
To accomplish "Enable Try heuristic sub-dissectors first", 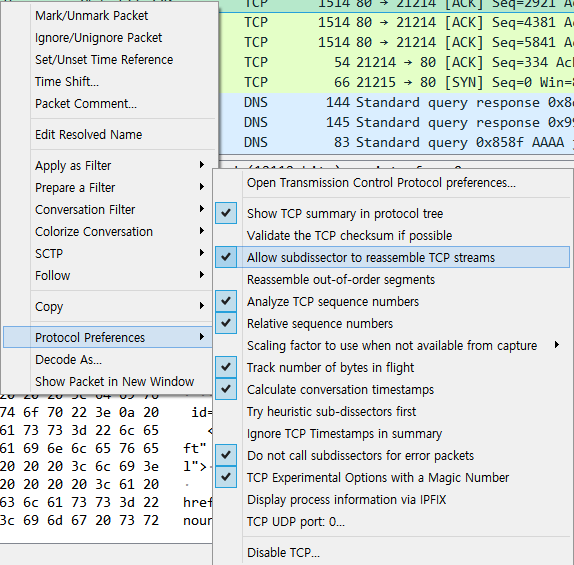I will (x=392, y=411).
